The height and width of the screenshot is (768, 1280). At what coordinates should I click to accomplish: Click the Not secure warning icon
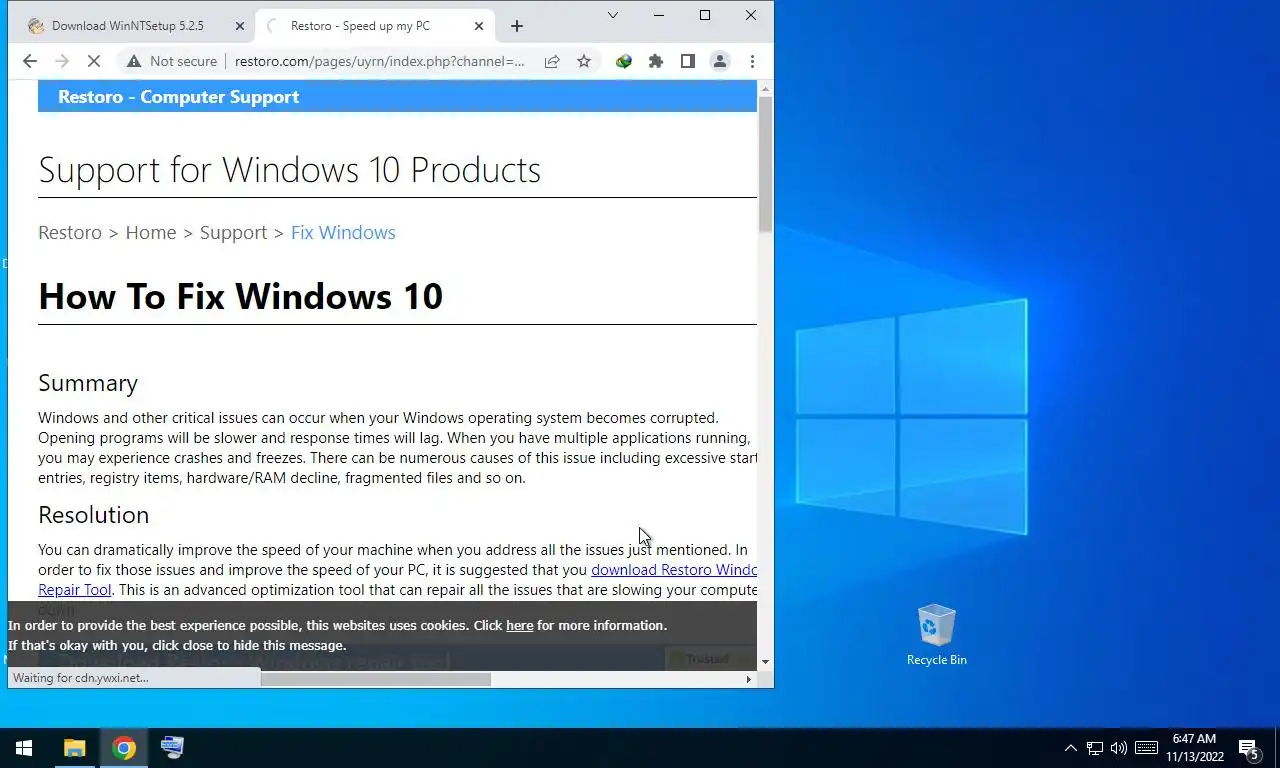133,61
